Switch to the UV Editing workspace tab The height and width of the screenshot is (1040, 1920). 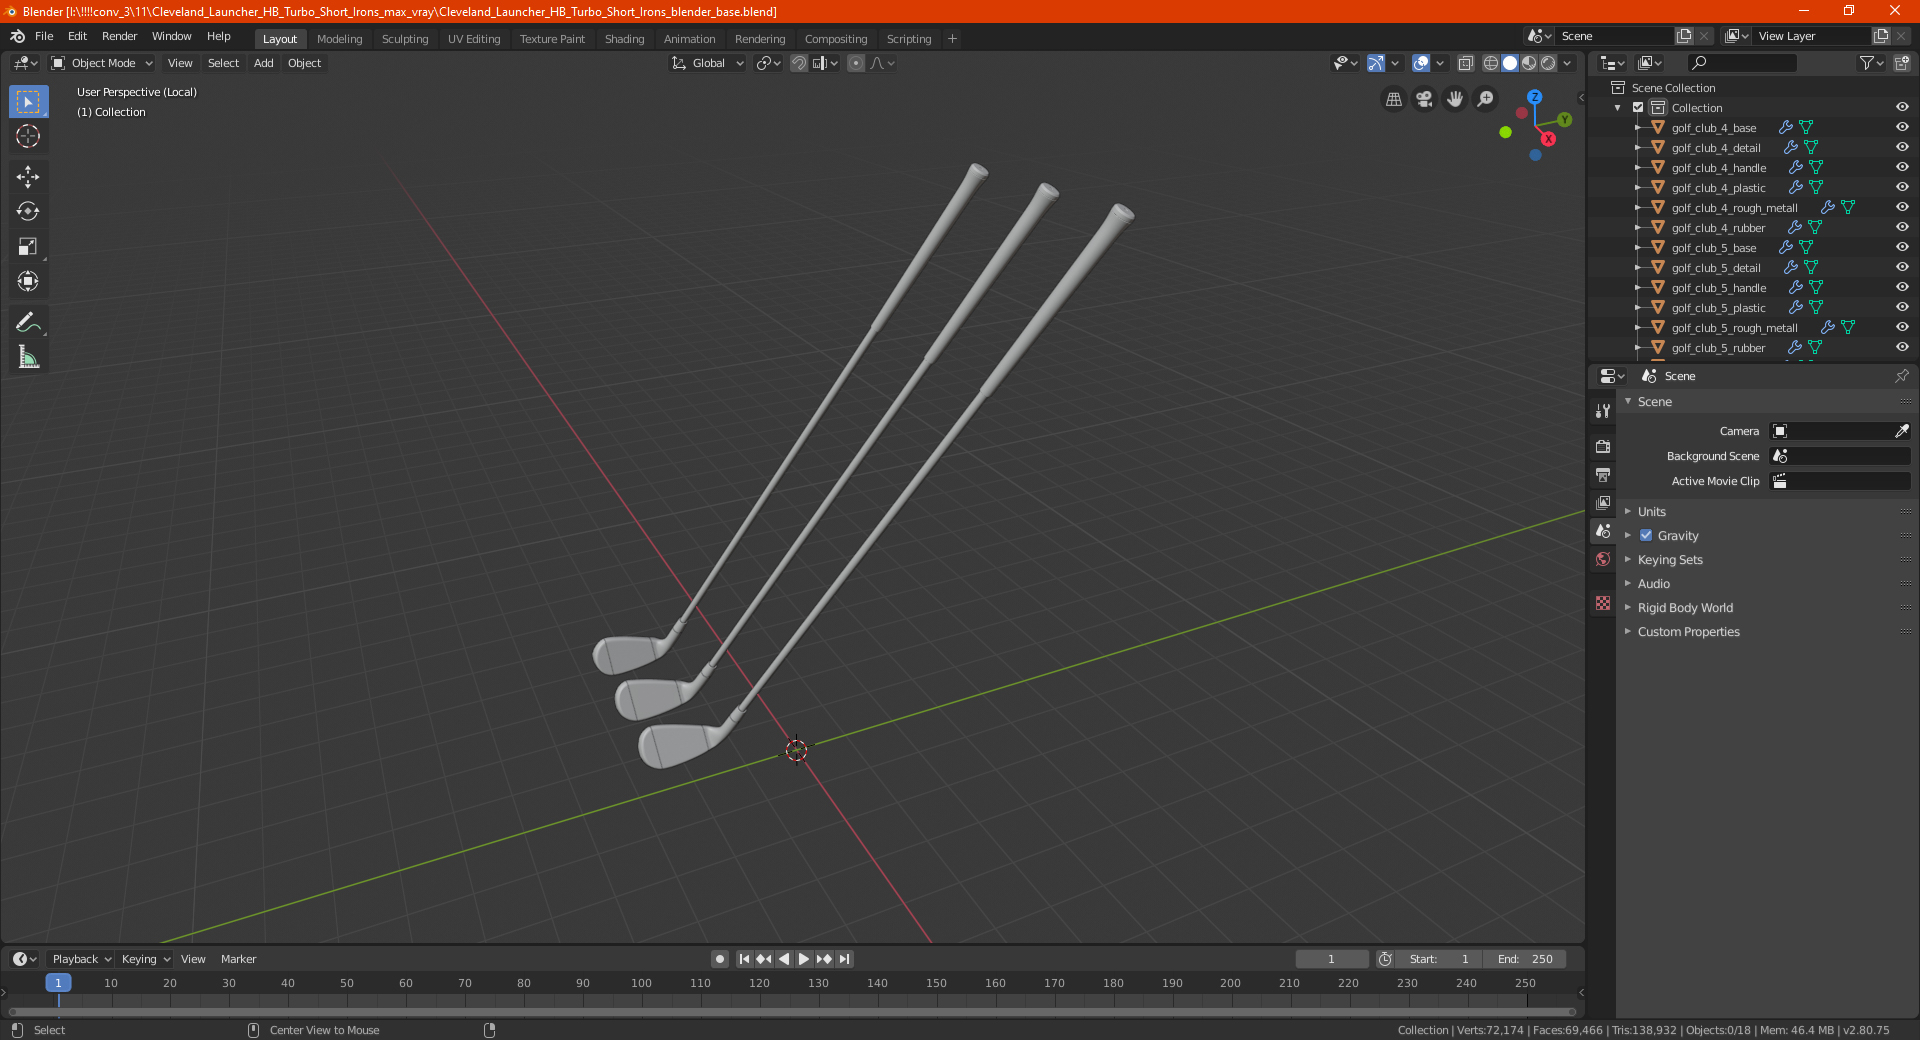click(x=474, y=39)
